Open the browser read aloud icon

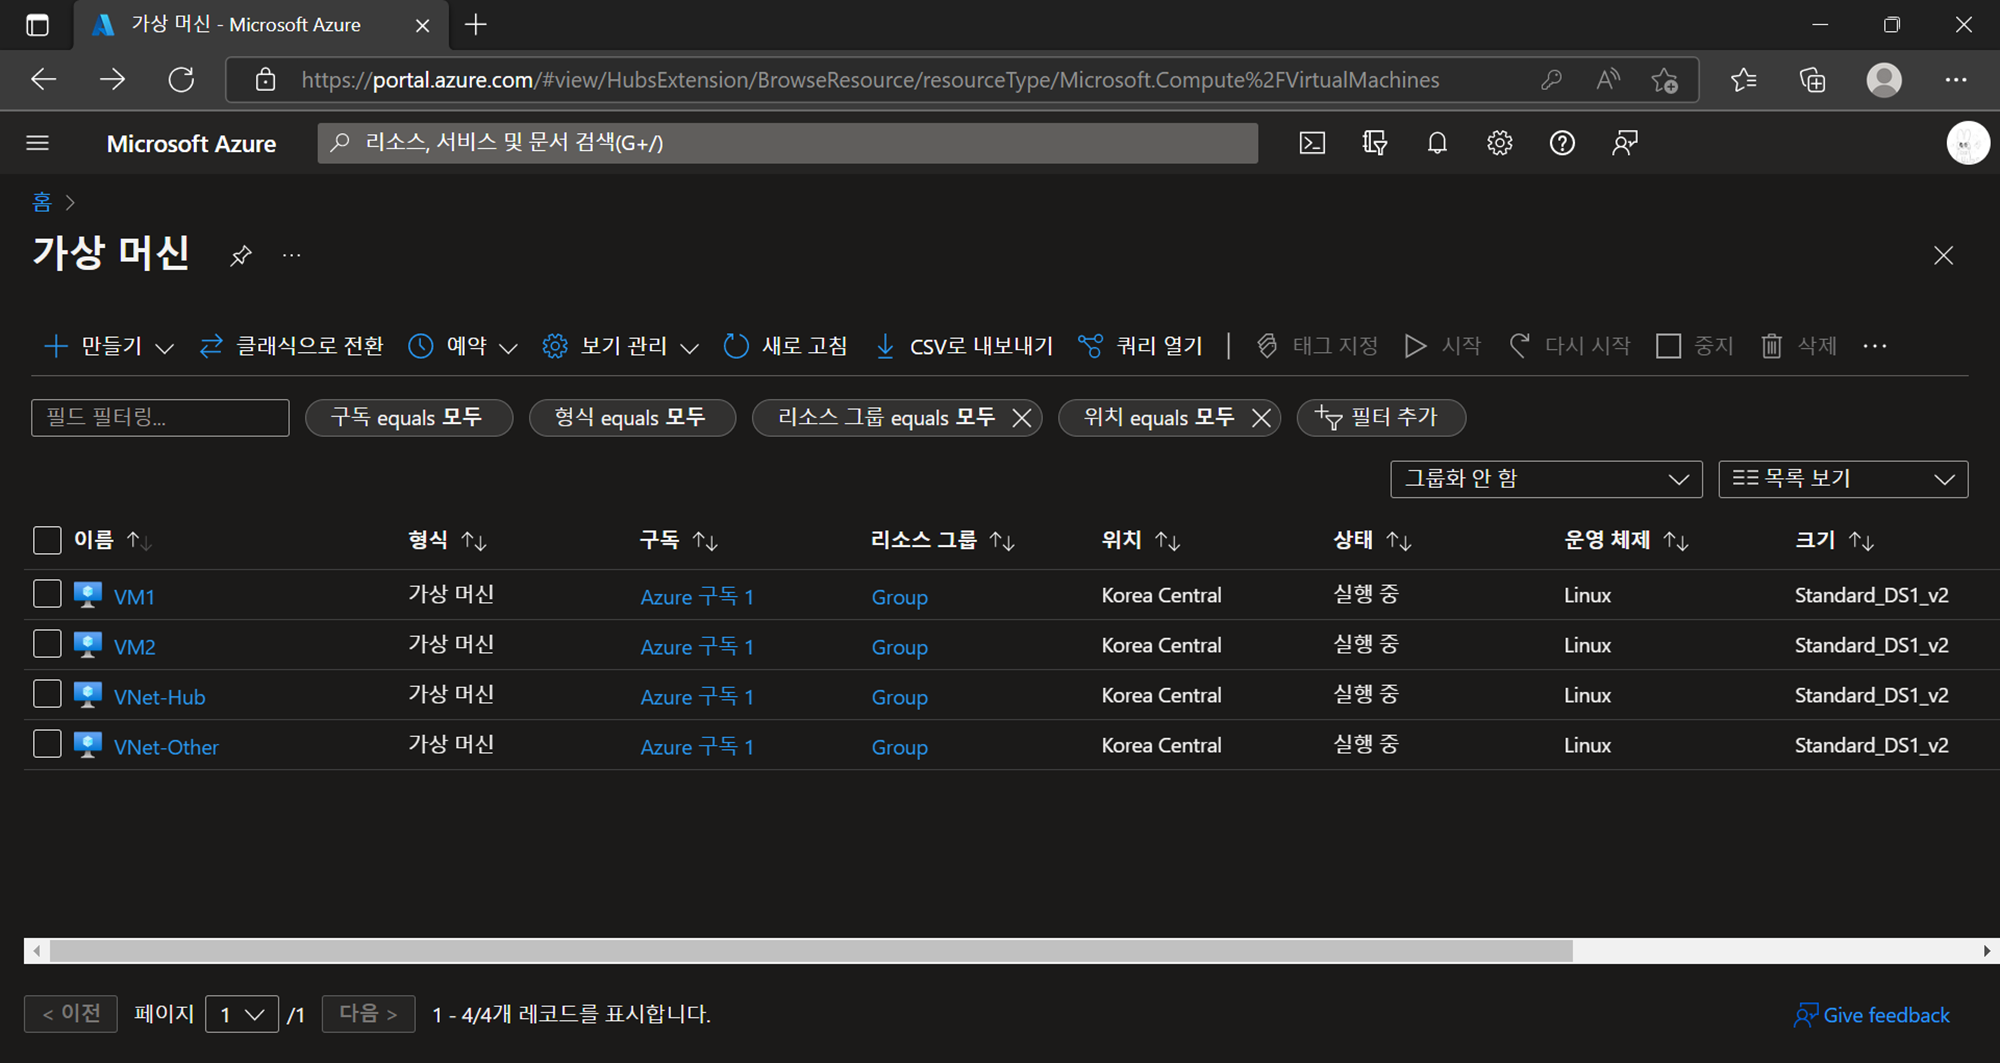click(x=1608, y=80)
